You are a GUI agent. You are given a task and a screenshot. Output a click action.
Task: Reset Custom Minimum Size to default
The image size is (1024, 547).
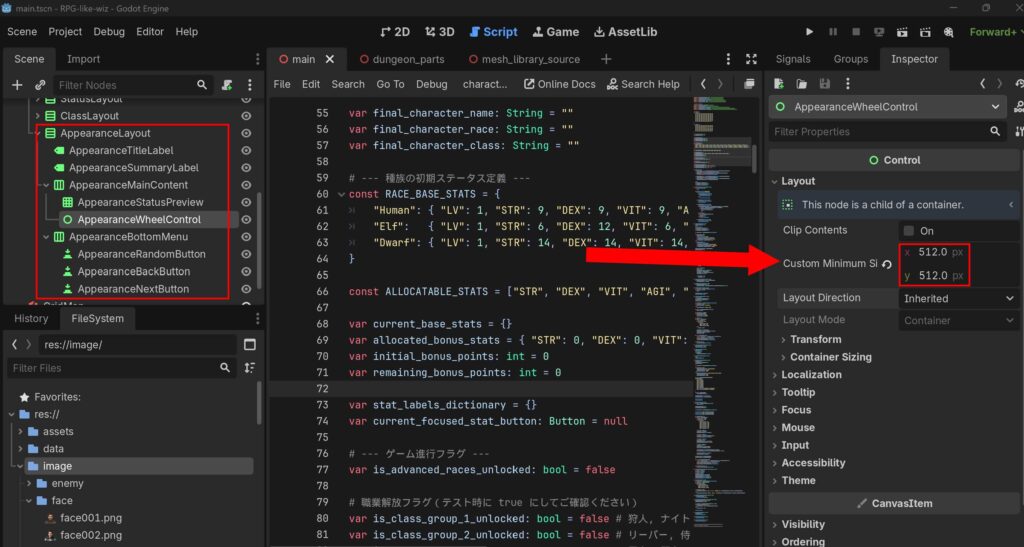coord(887,264)
